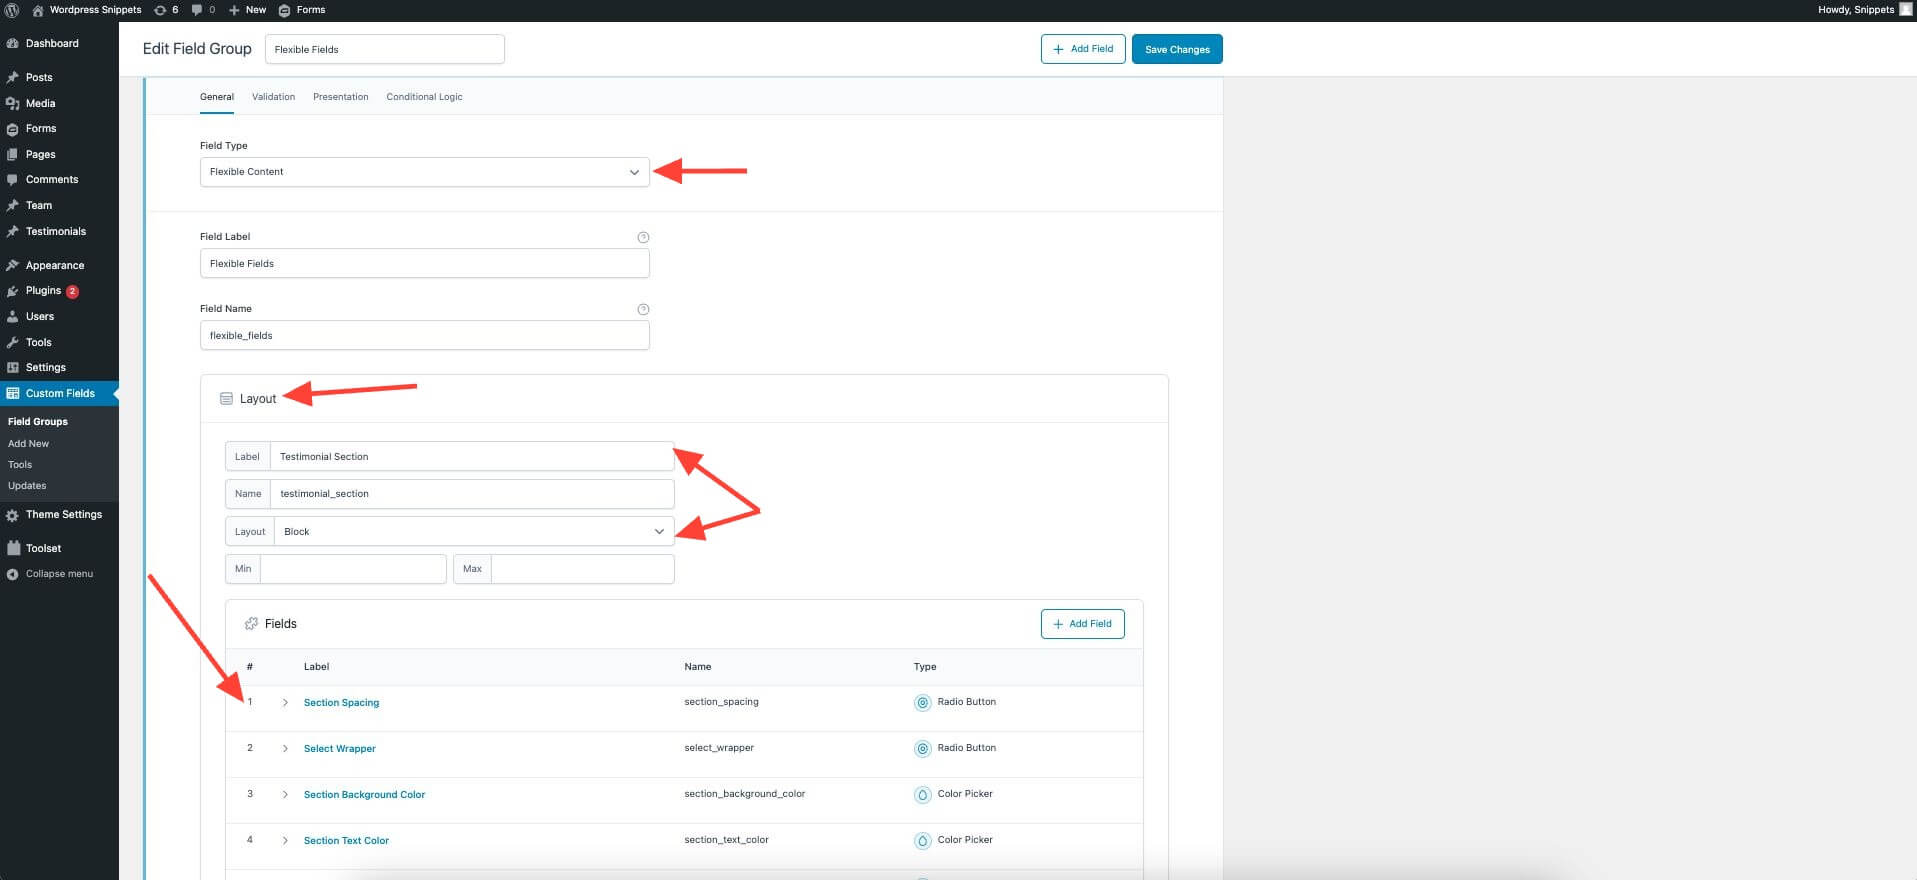Click Radio Button type icon for Section Spacing
1917x880 pixels.
coord(922,703)
